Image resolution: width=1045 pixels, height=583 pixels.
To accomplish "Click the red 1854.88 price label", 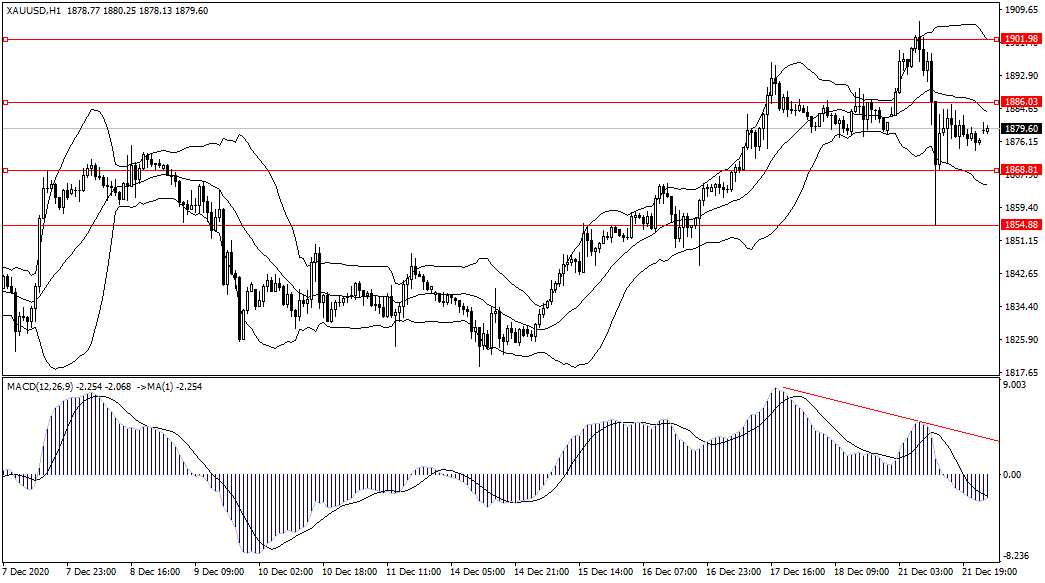I will (x=1020, y=225).
